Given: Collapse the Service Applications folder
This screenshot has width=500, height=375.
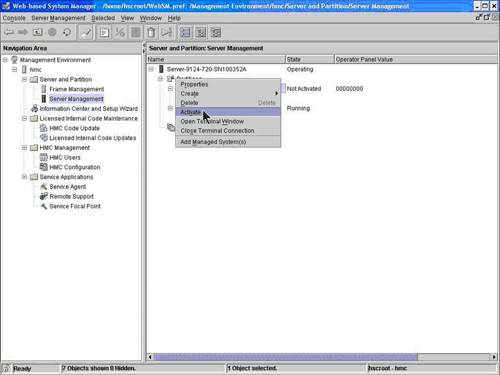Looking at the screenshot, I should (x=24, y=177).
